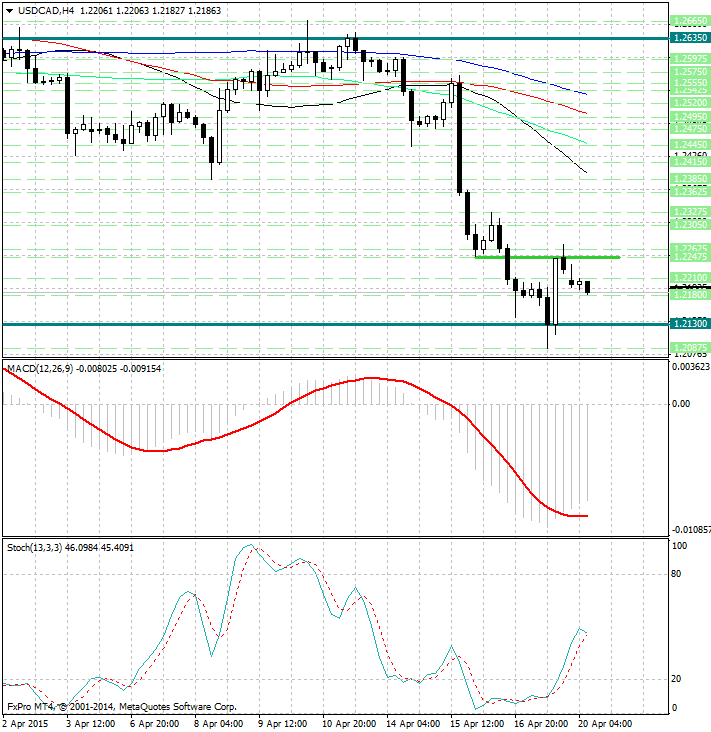Click the 6 Apr 20:00 time label
This screenshot has width=711, height=732.
154,724
